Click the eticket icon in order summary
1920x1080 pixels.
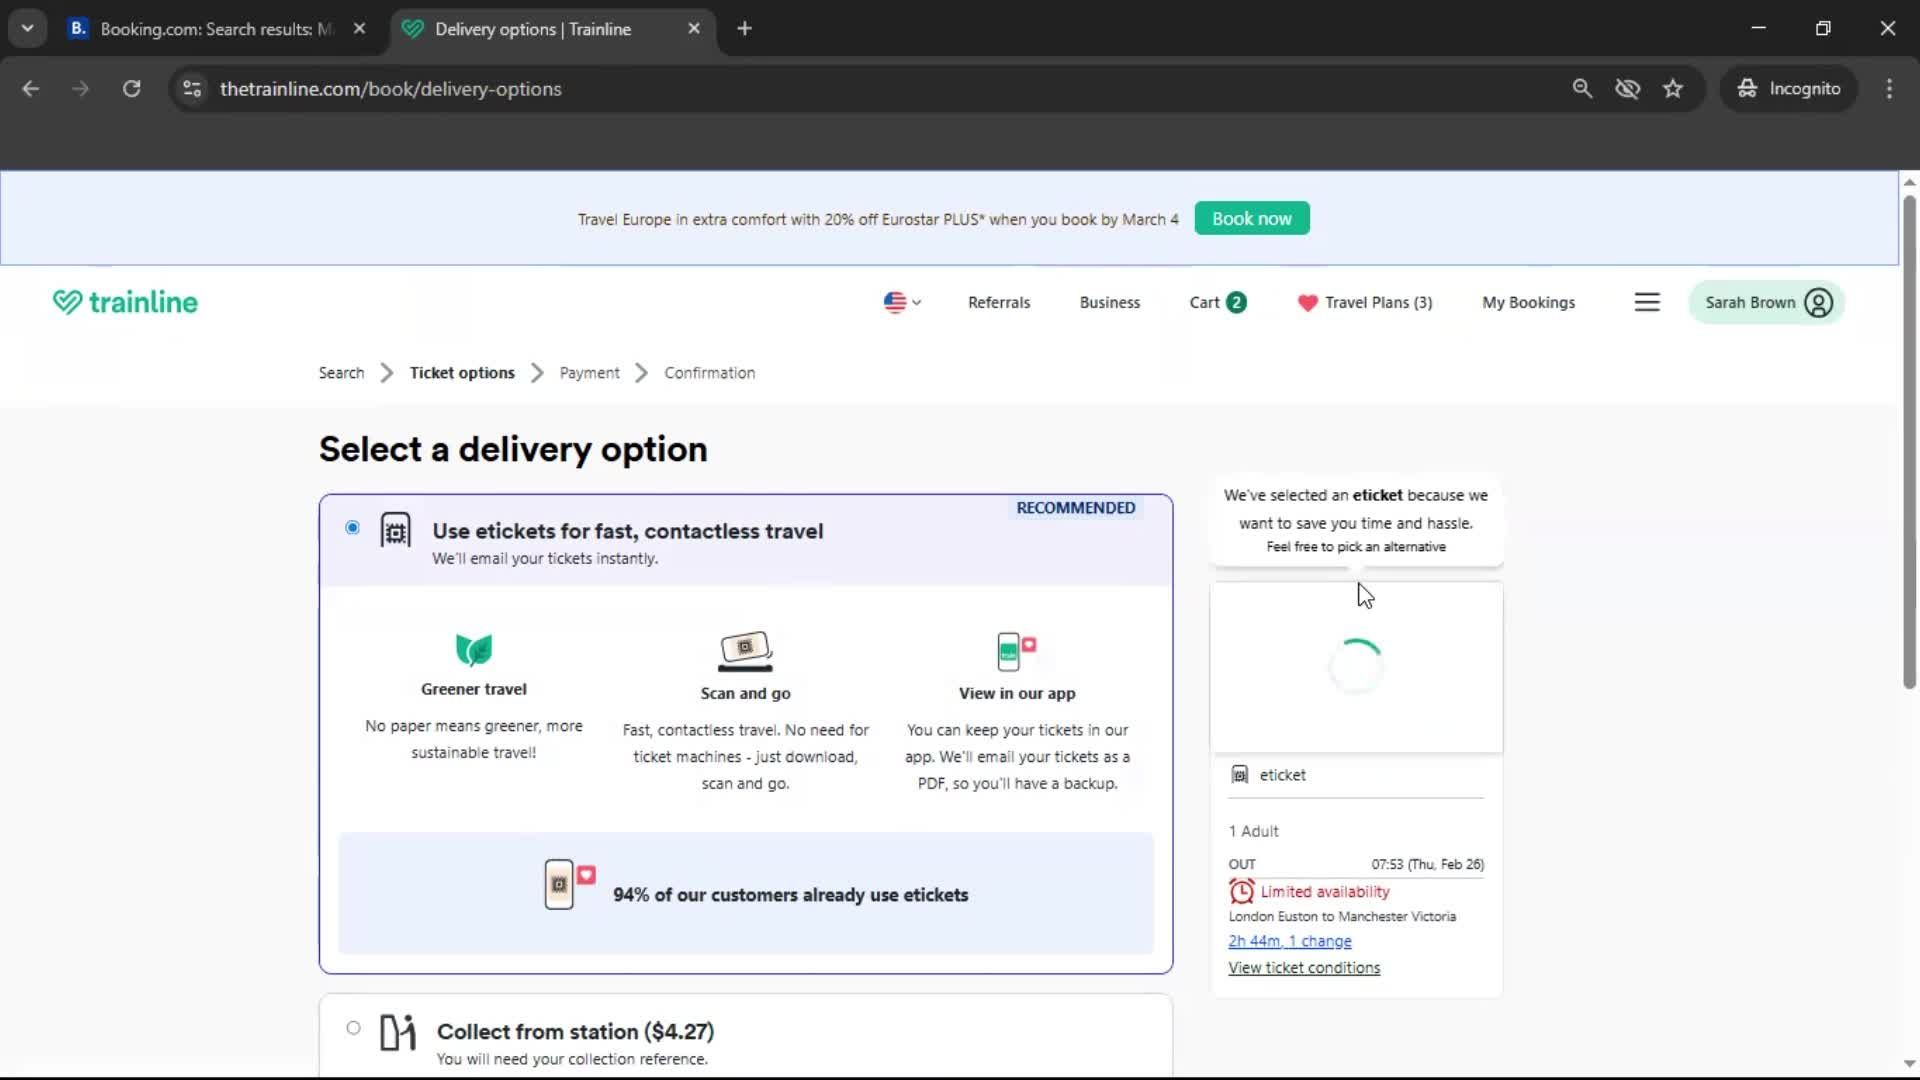(x=1239, y=774)
